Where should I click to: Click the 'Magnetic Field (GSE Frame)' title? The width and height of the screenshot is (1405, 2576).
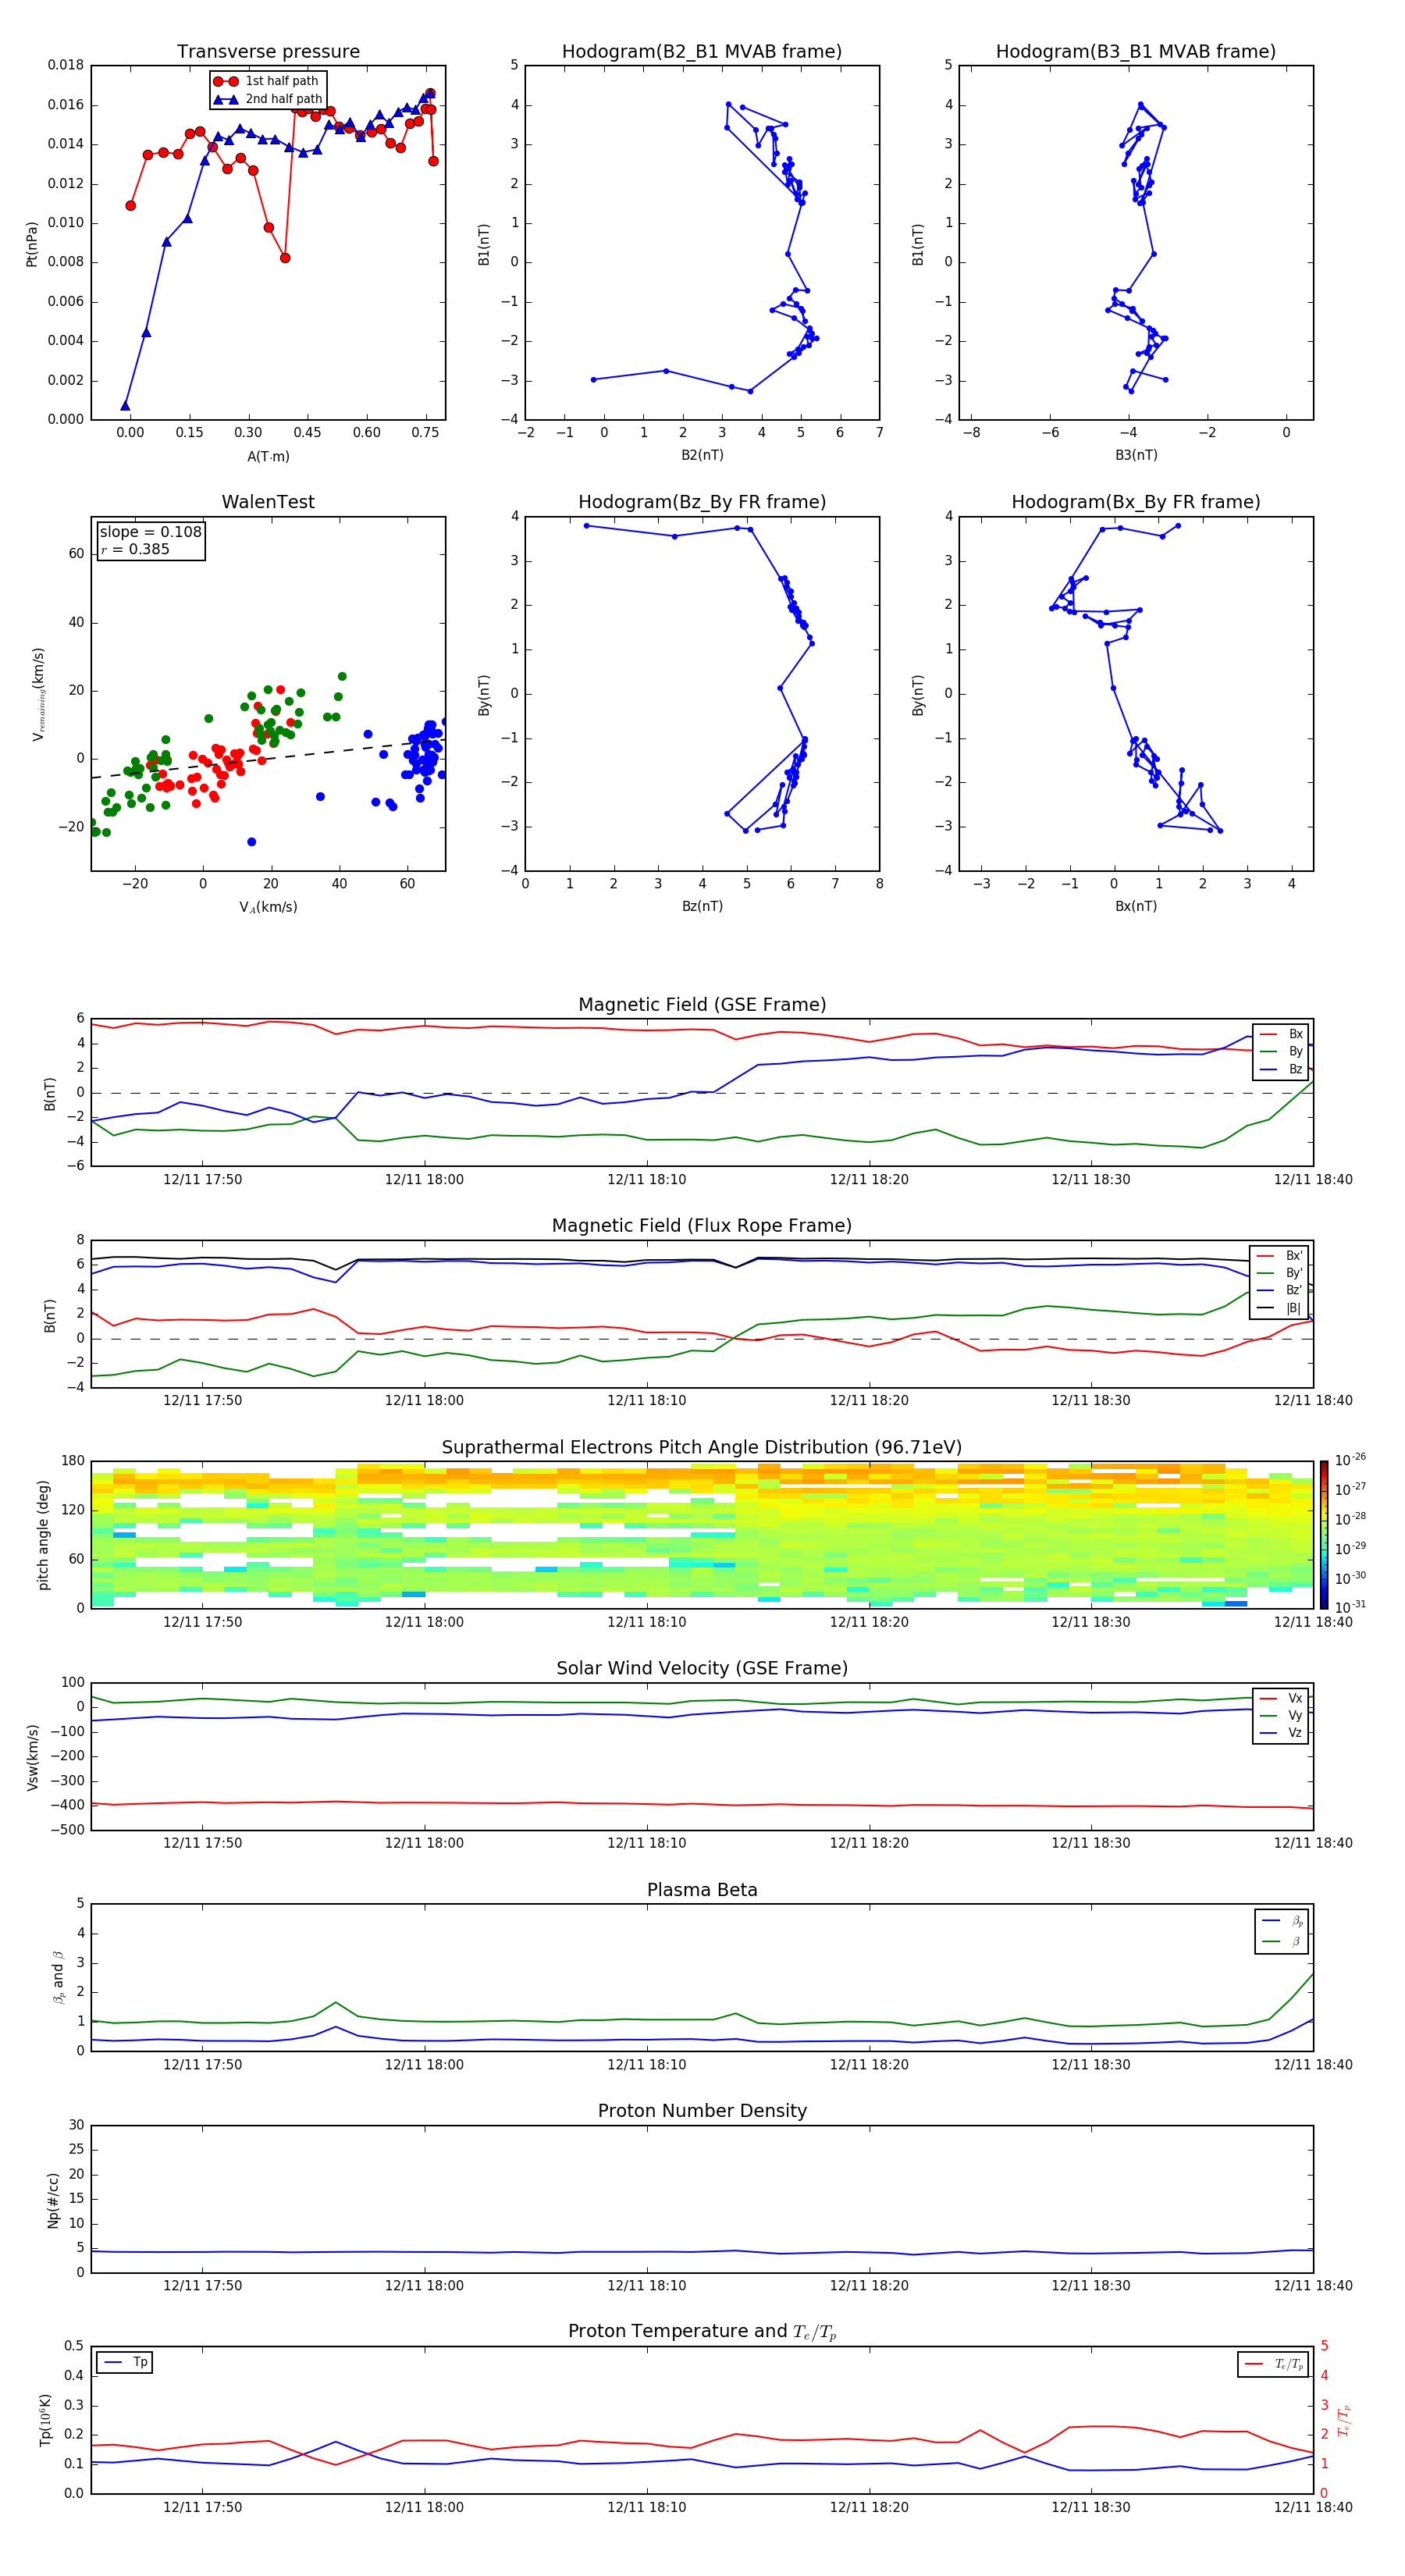coord(702,1005)
